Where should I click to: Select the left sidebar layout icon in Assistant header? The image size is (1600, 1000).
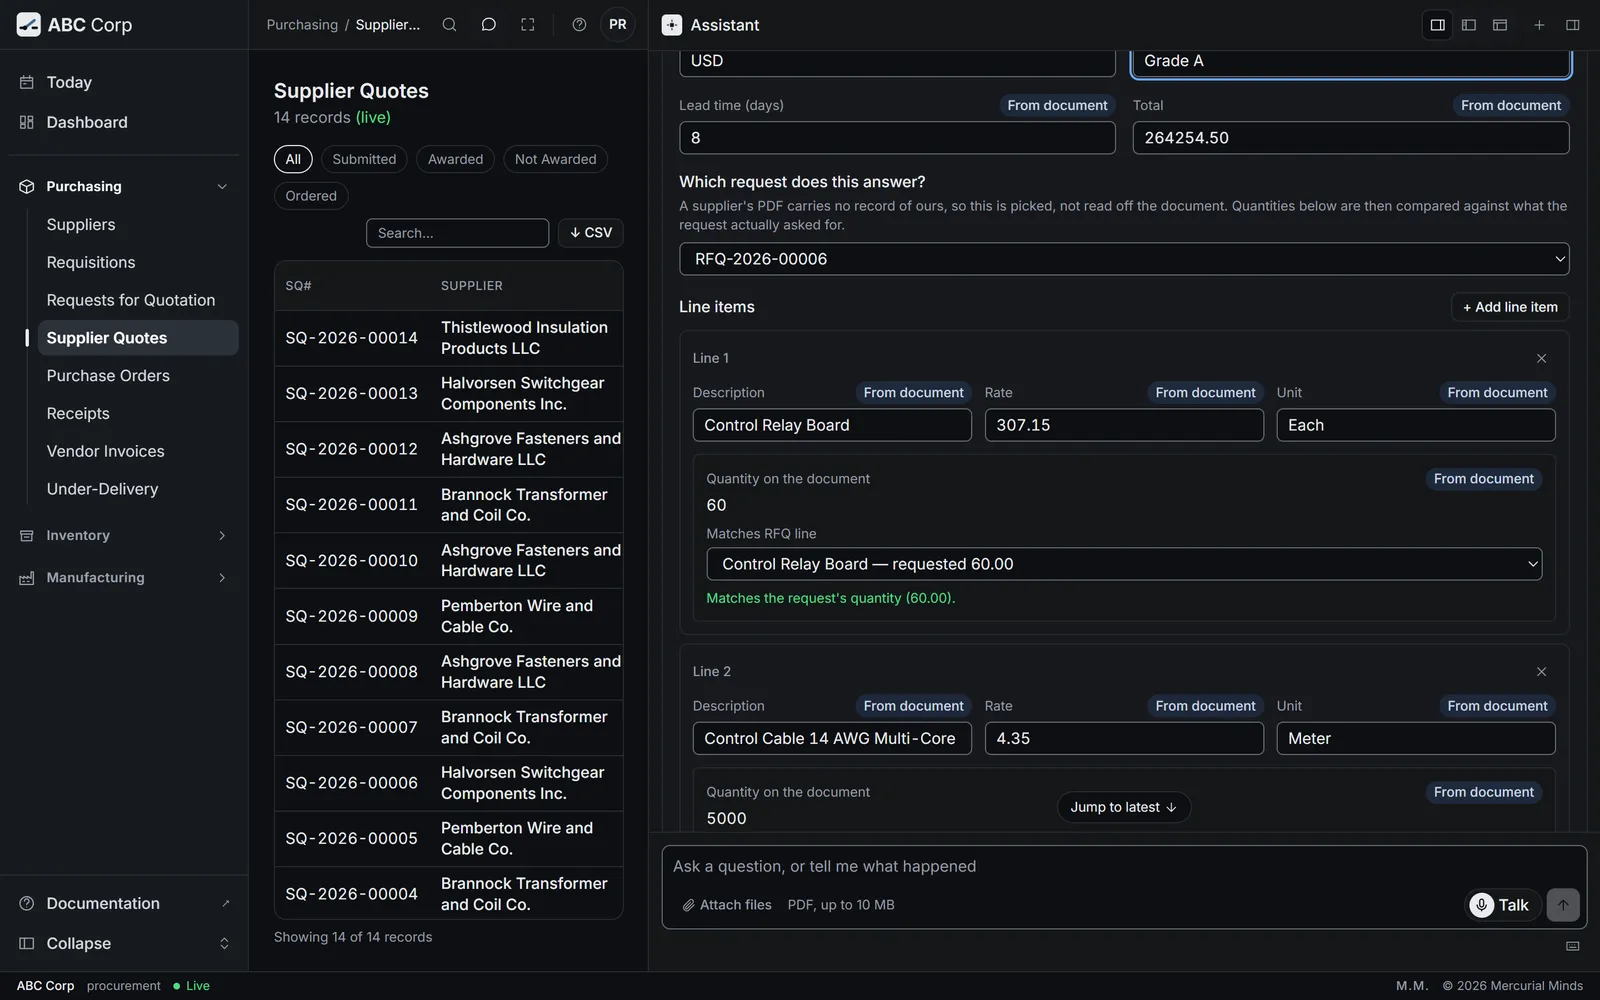point(1469,25)
